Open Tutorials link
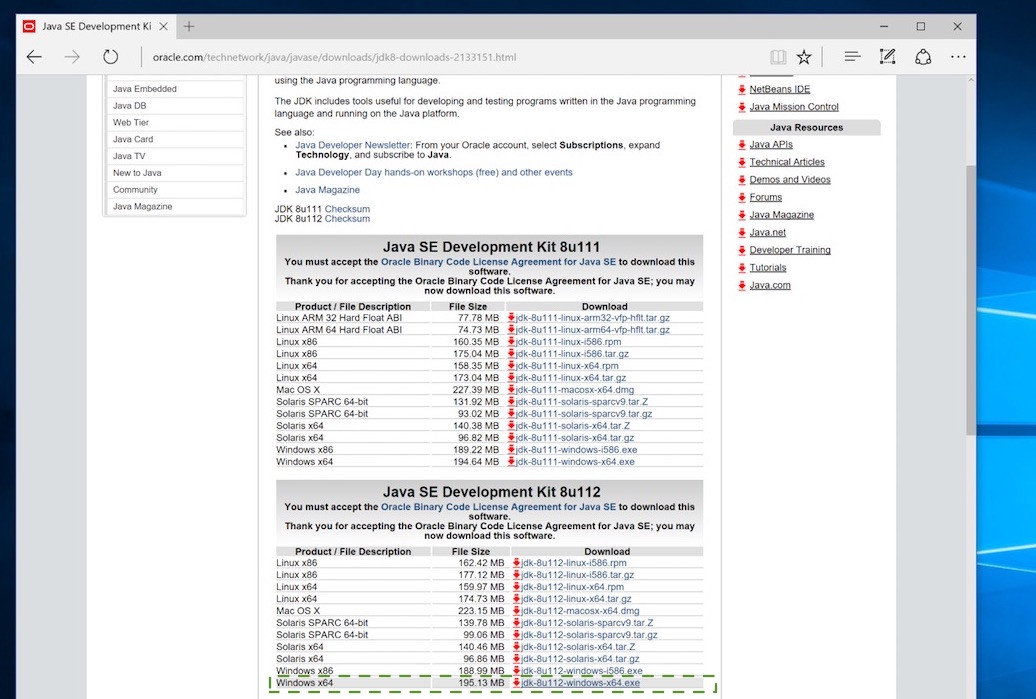Screen dimensions: 1036x699 coord(768,268)
